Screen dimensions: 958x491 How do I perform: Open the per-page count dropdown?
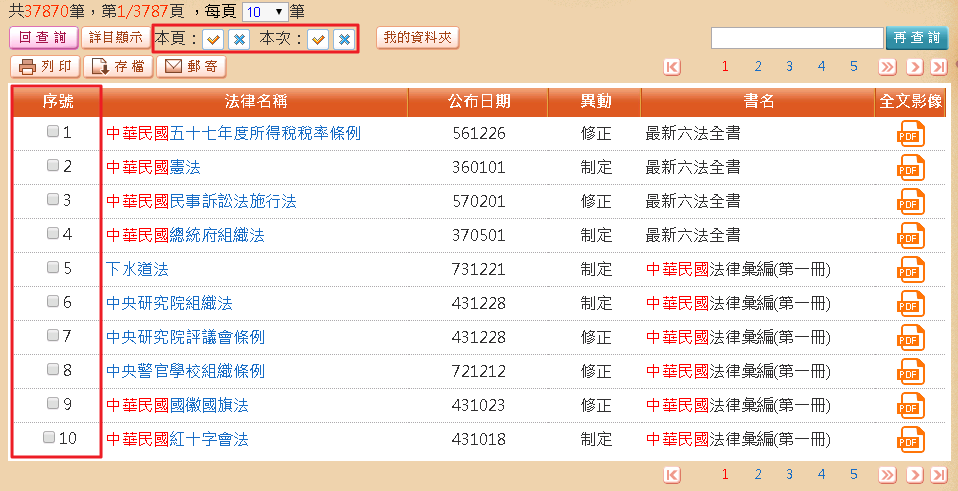click(265, 11)
